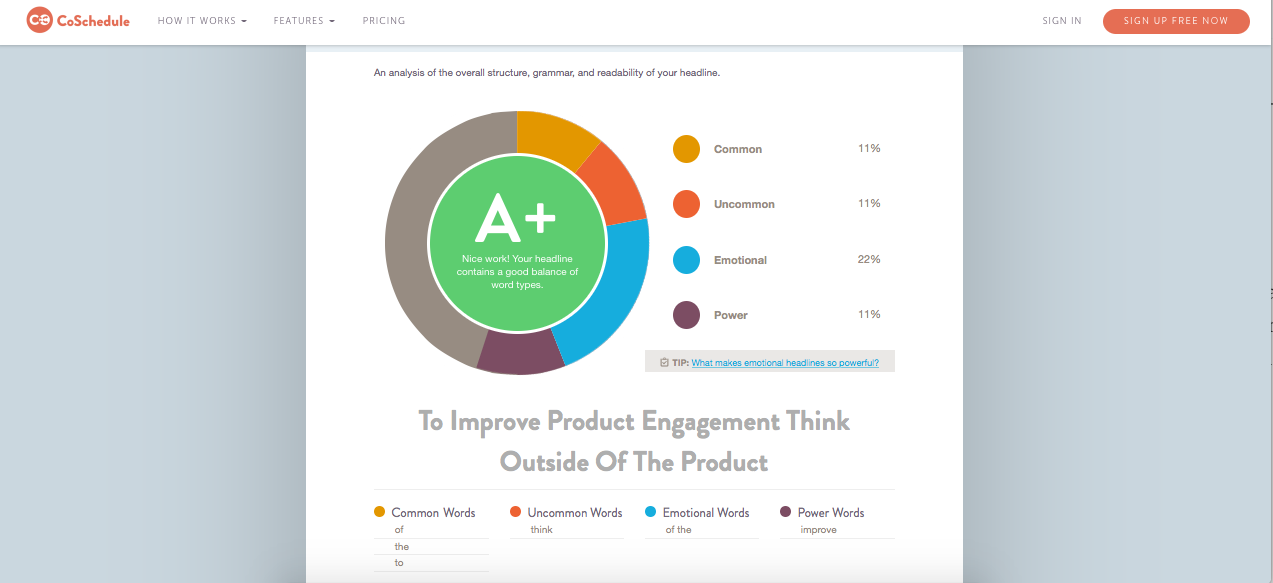This screenshot has width=1273, height=583.
Task: Click the Power purple legend circle
Action: [x=686, y=315]
